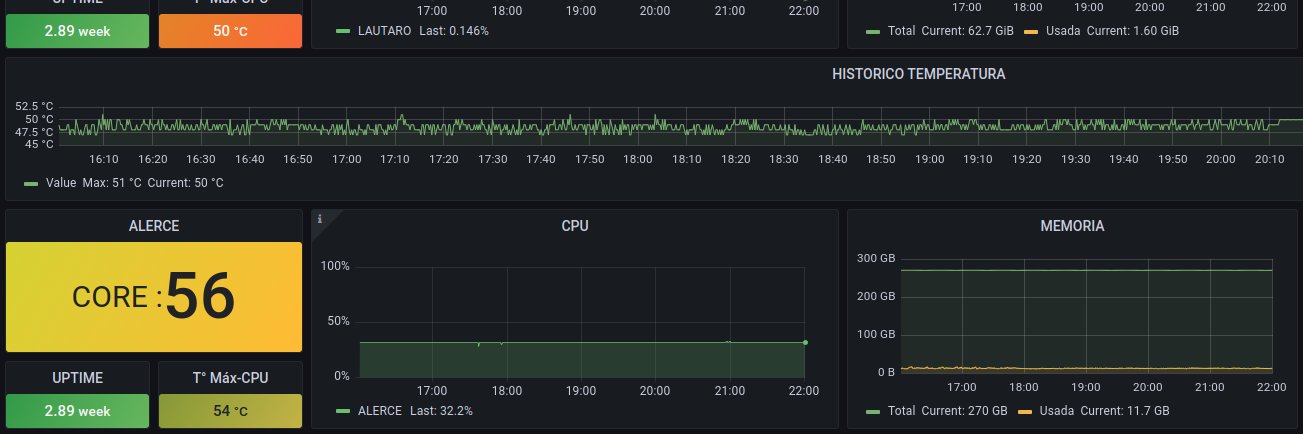
Task: Click 'Current: 1.60 GiB' legend value
Action: point(1133,31)
